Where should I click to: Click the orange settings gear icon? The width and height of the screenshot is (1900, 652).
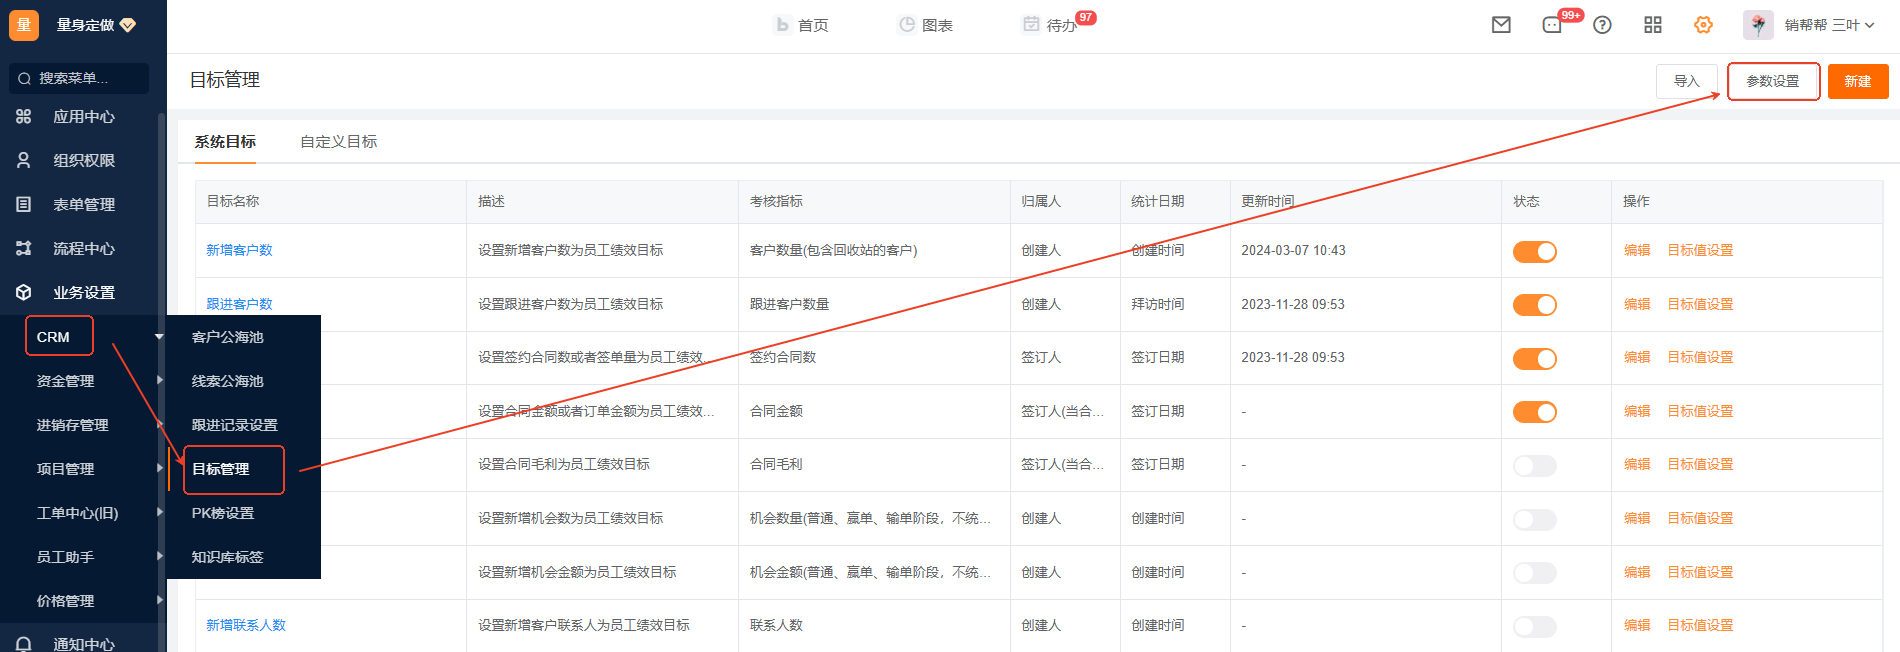click(x=1703, y=25)
